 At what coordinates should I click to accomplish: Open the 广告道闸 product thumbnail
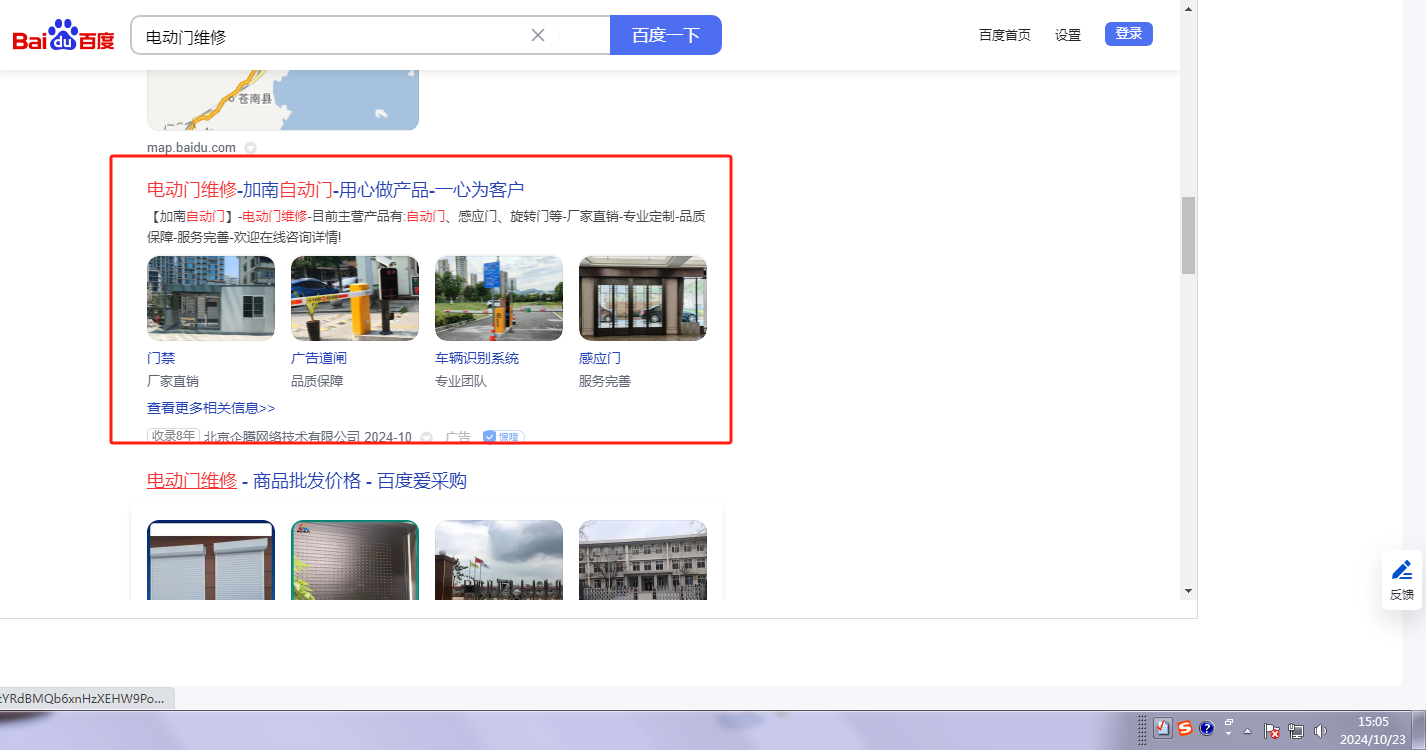pos(355,298)
